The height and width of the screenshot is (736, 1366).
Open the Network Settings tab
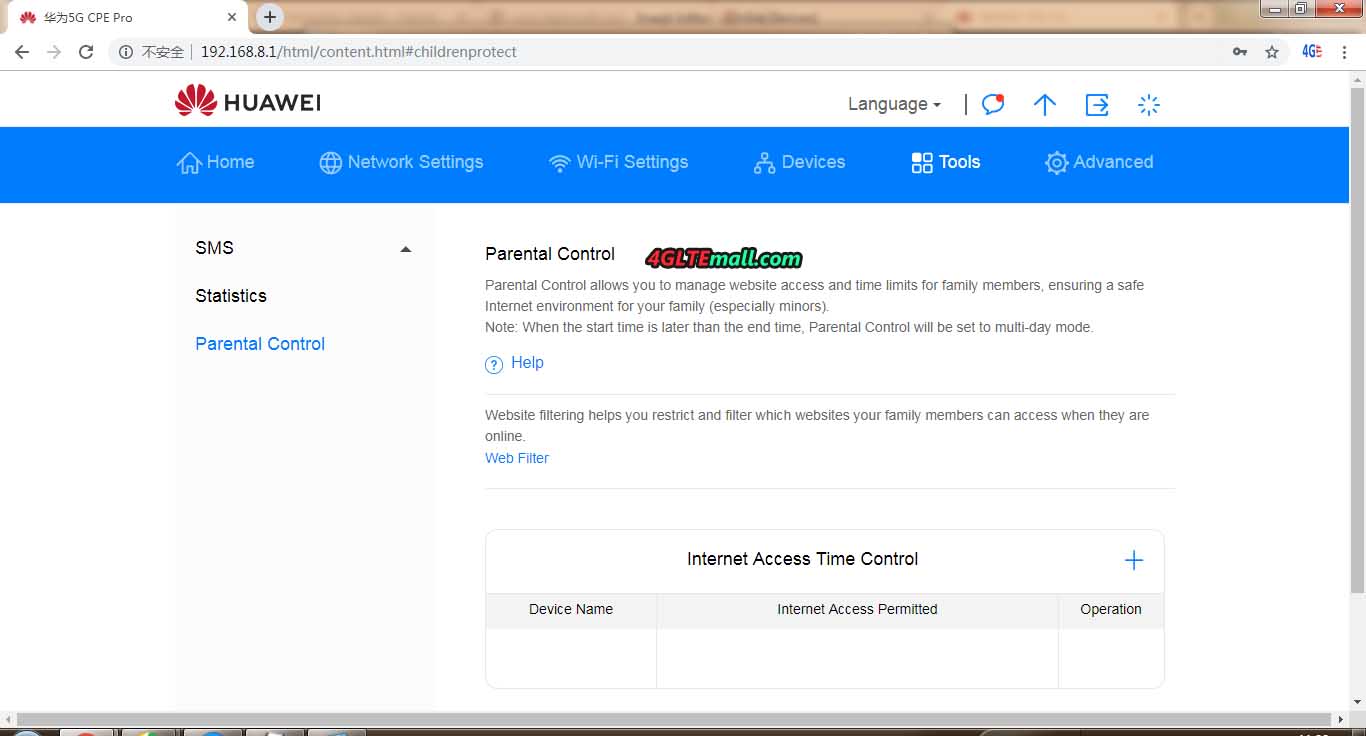401,162
